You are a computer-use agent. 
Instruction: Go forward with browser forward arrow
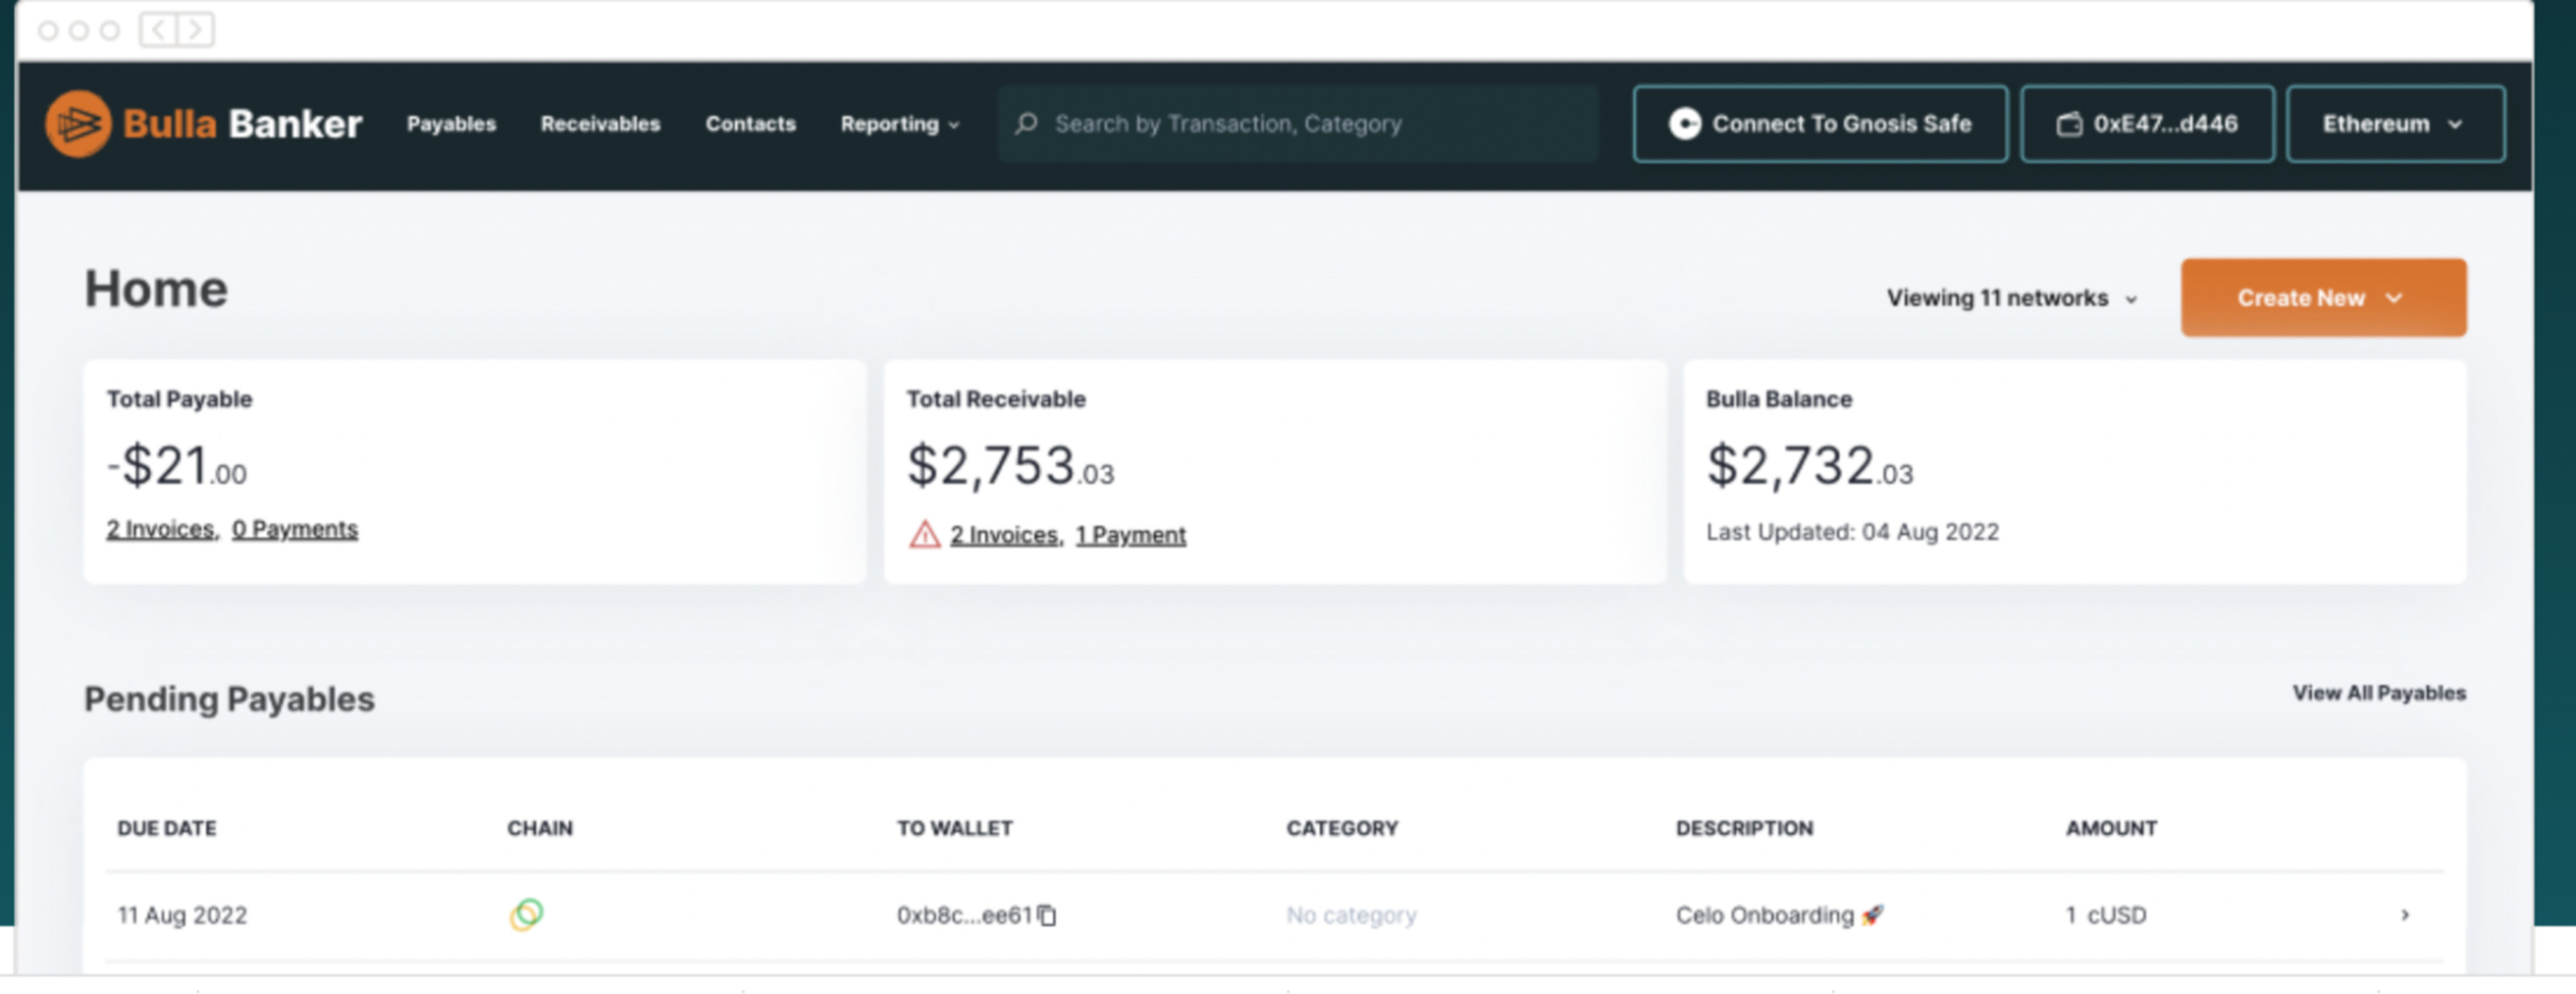(196, 30)
